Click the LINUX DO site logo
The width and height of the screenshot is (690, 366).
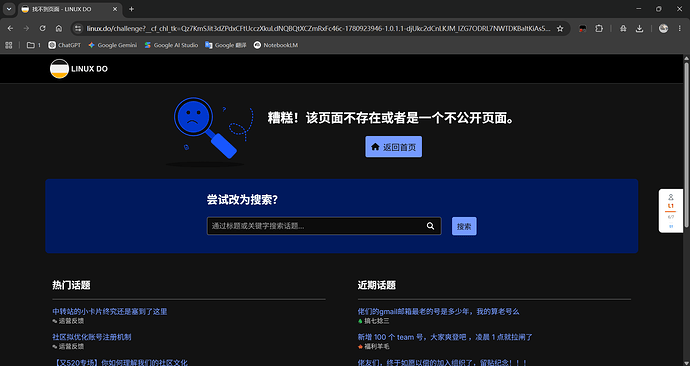click(79, 69)
